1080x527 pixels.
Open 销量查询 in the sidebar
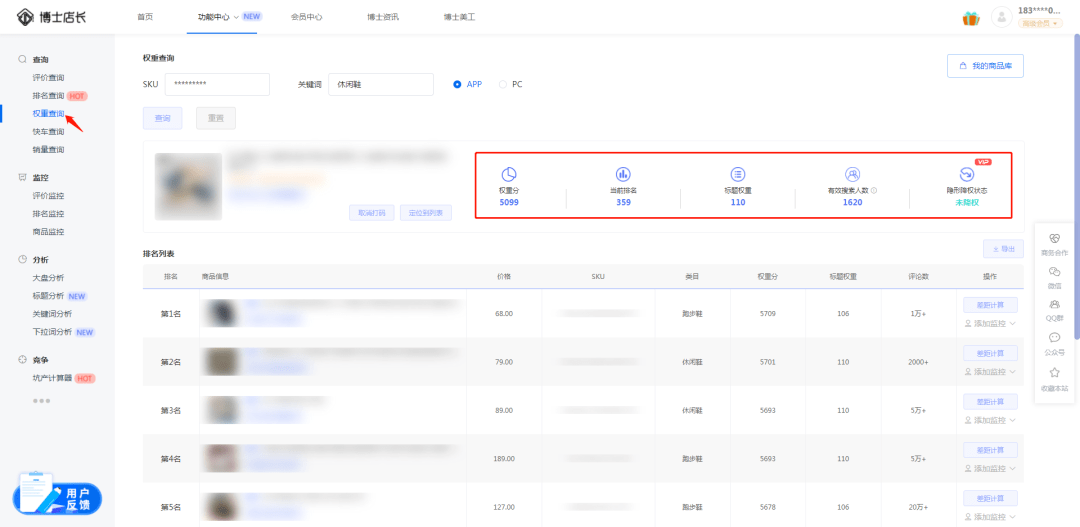click(x=48, y=149)
